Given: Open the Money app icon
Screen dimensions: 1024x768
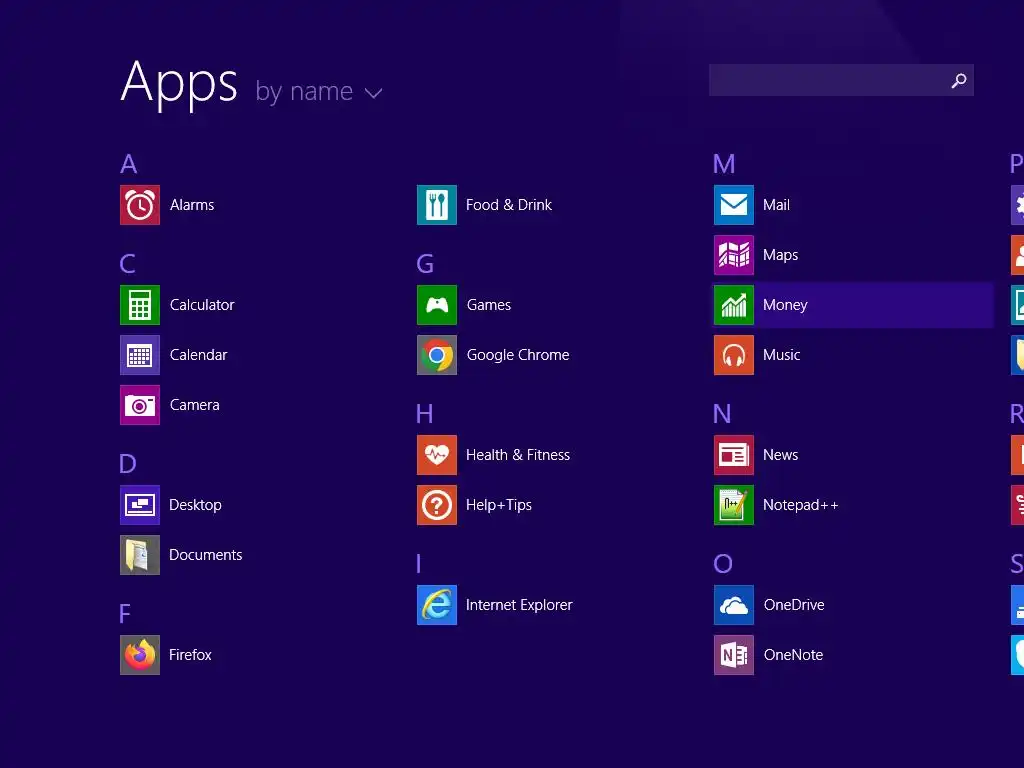Looking at the screenshot, I should point(734,305).
